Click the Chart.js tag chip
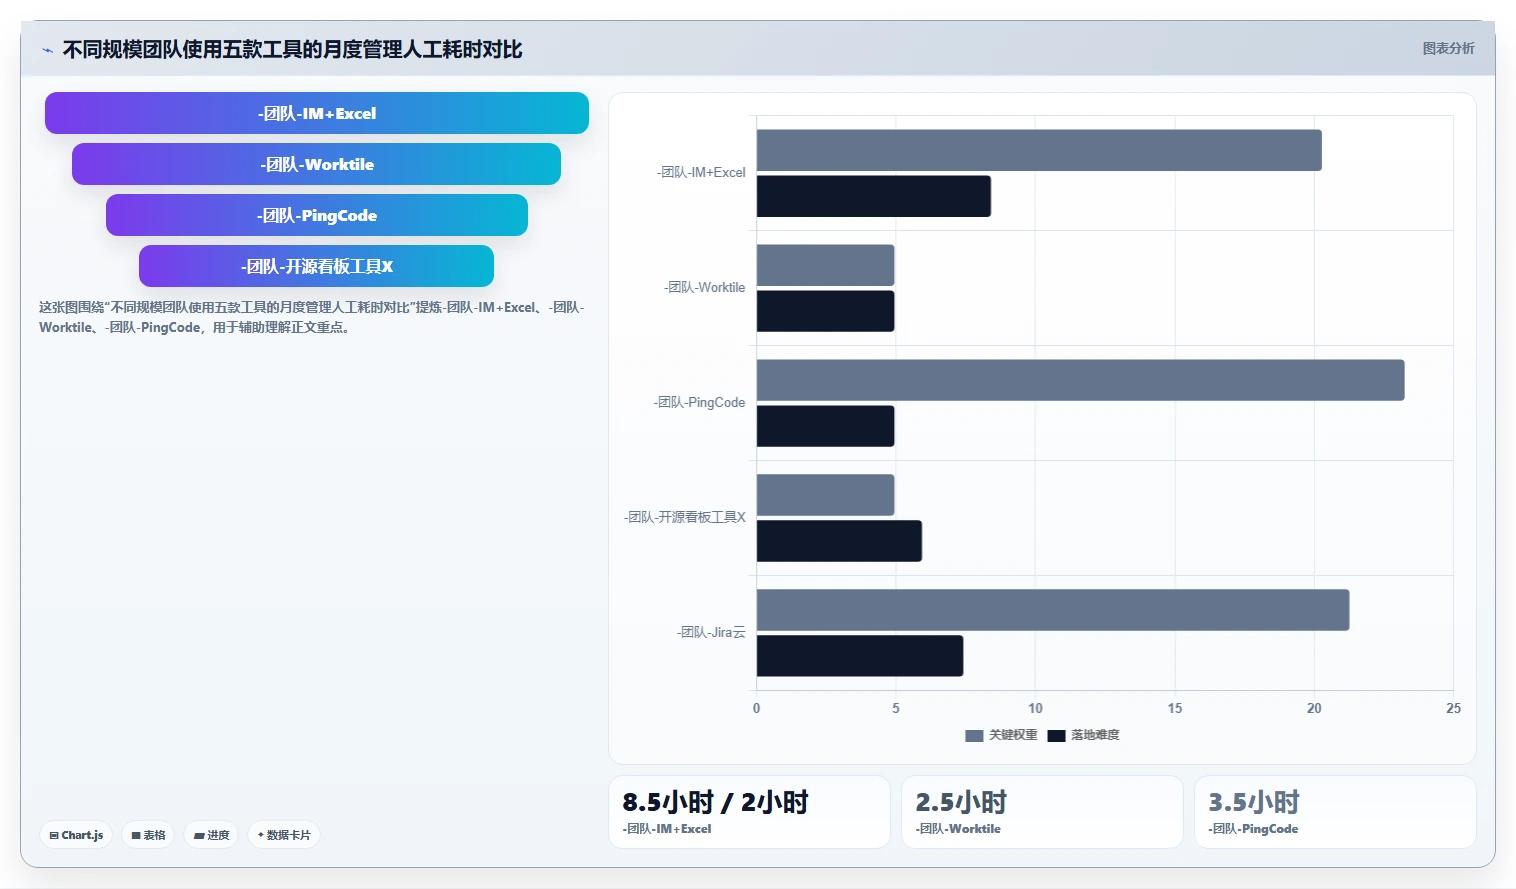 76,835
